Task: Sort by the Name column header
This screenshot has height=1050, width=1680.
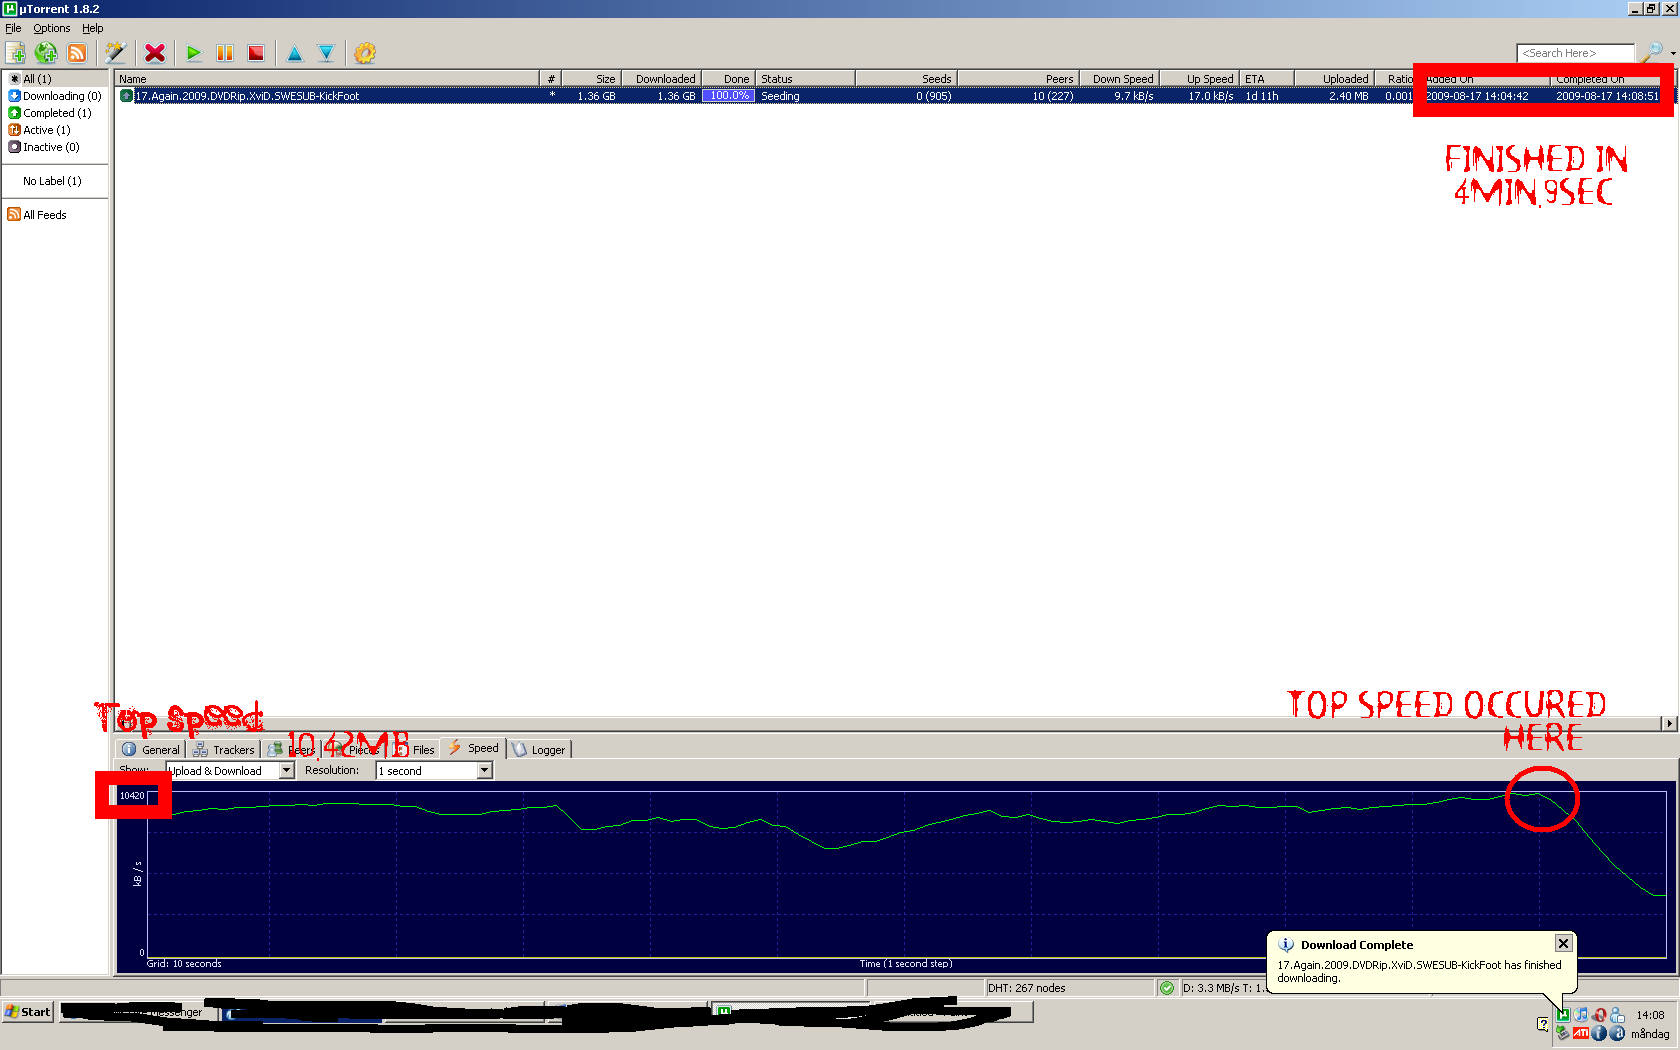Action: (327, 79)
